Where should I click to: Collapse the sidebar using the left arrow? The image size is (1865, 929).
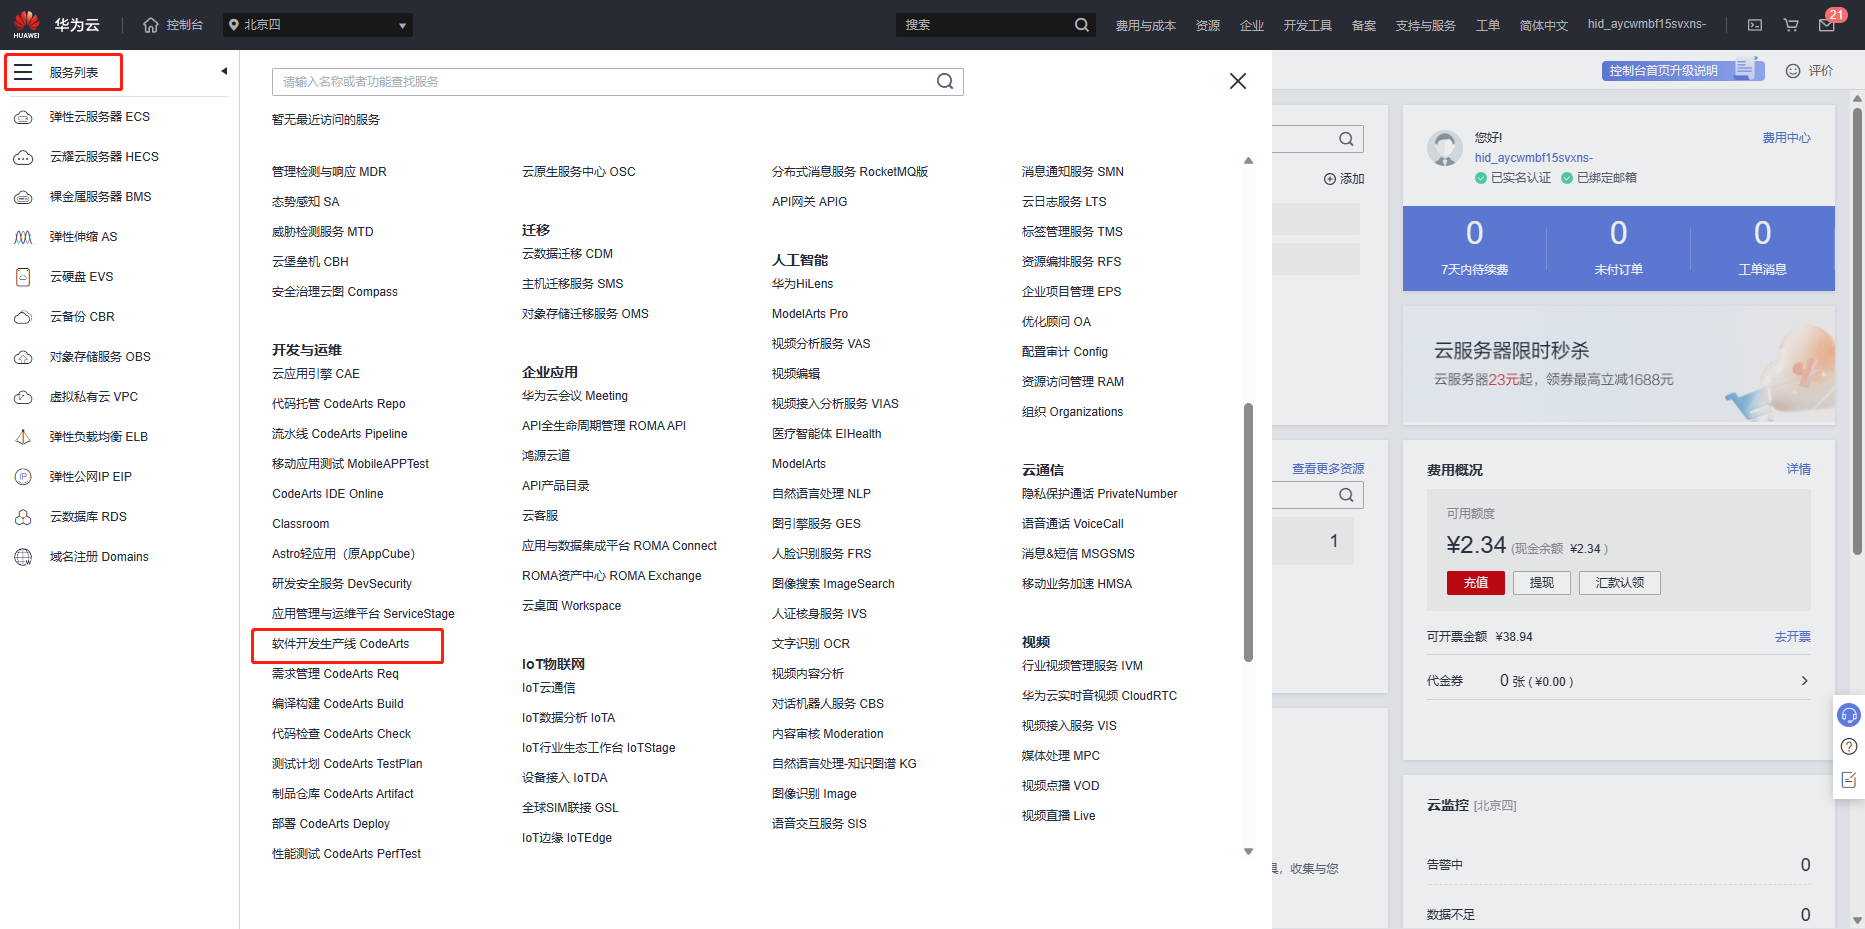coord(224,71)
